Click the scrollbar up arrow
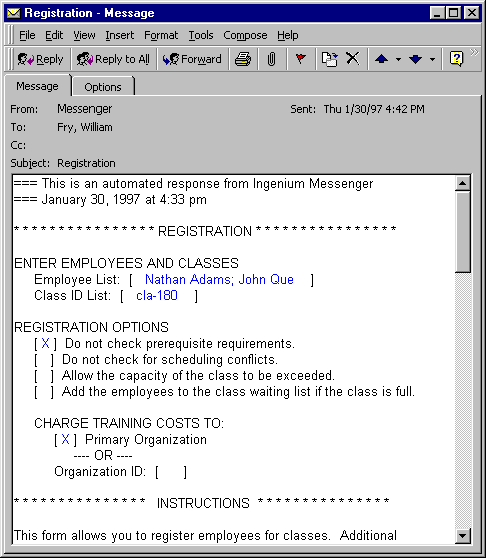Viewport: 486px width, 558px height. [463, 183]
